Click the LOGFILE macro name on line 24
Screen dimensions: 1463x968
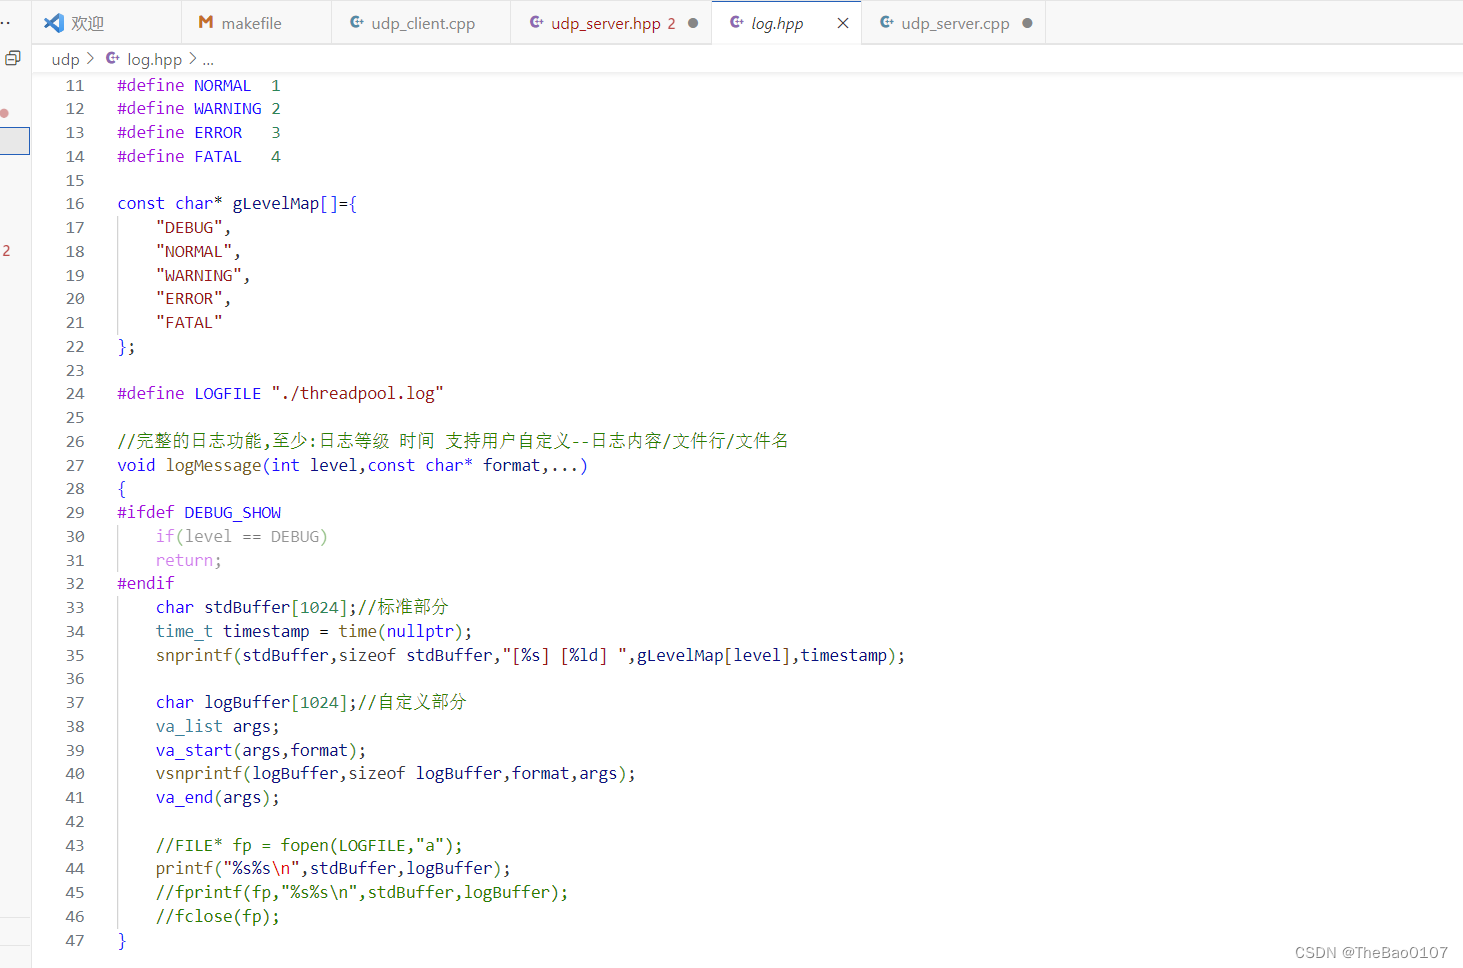227,394
